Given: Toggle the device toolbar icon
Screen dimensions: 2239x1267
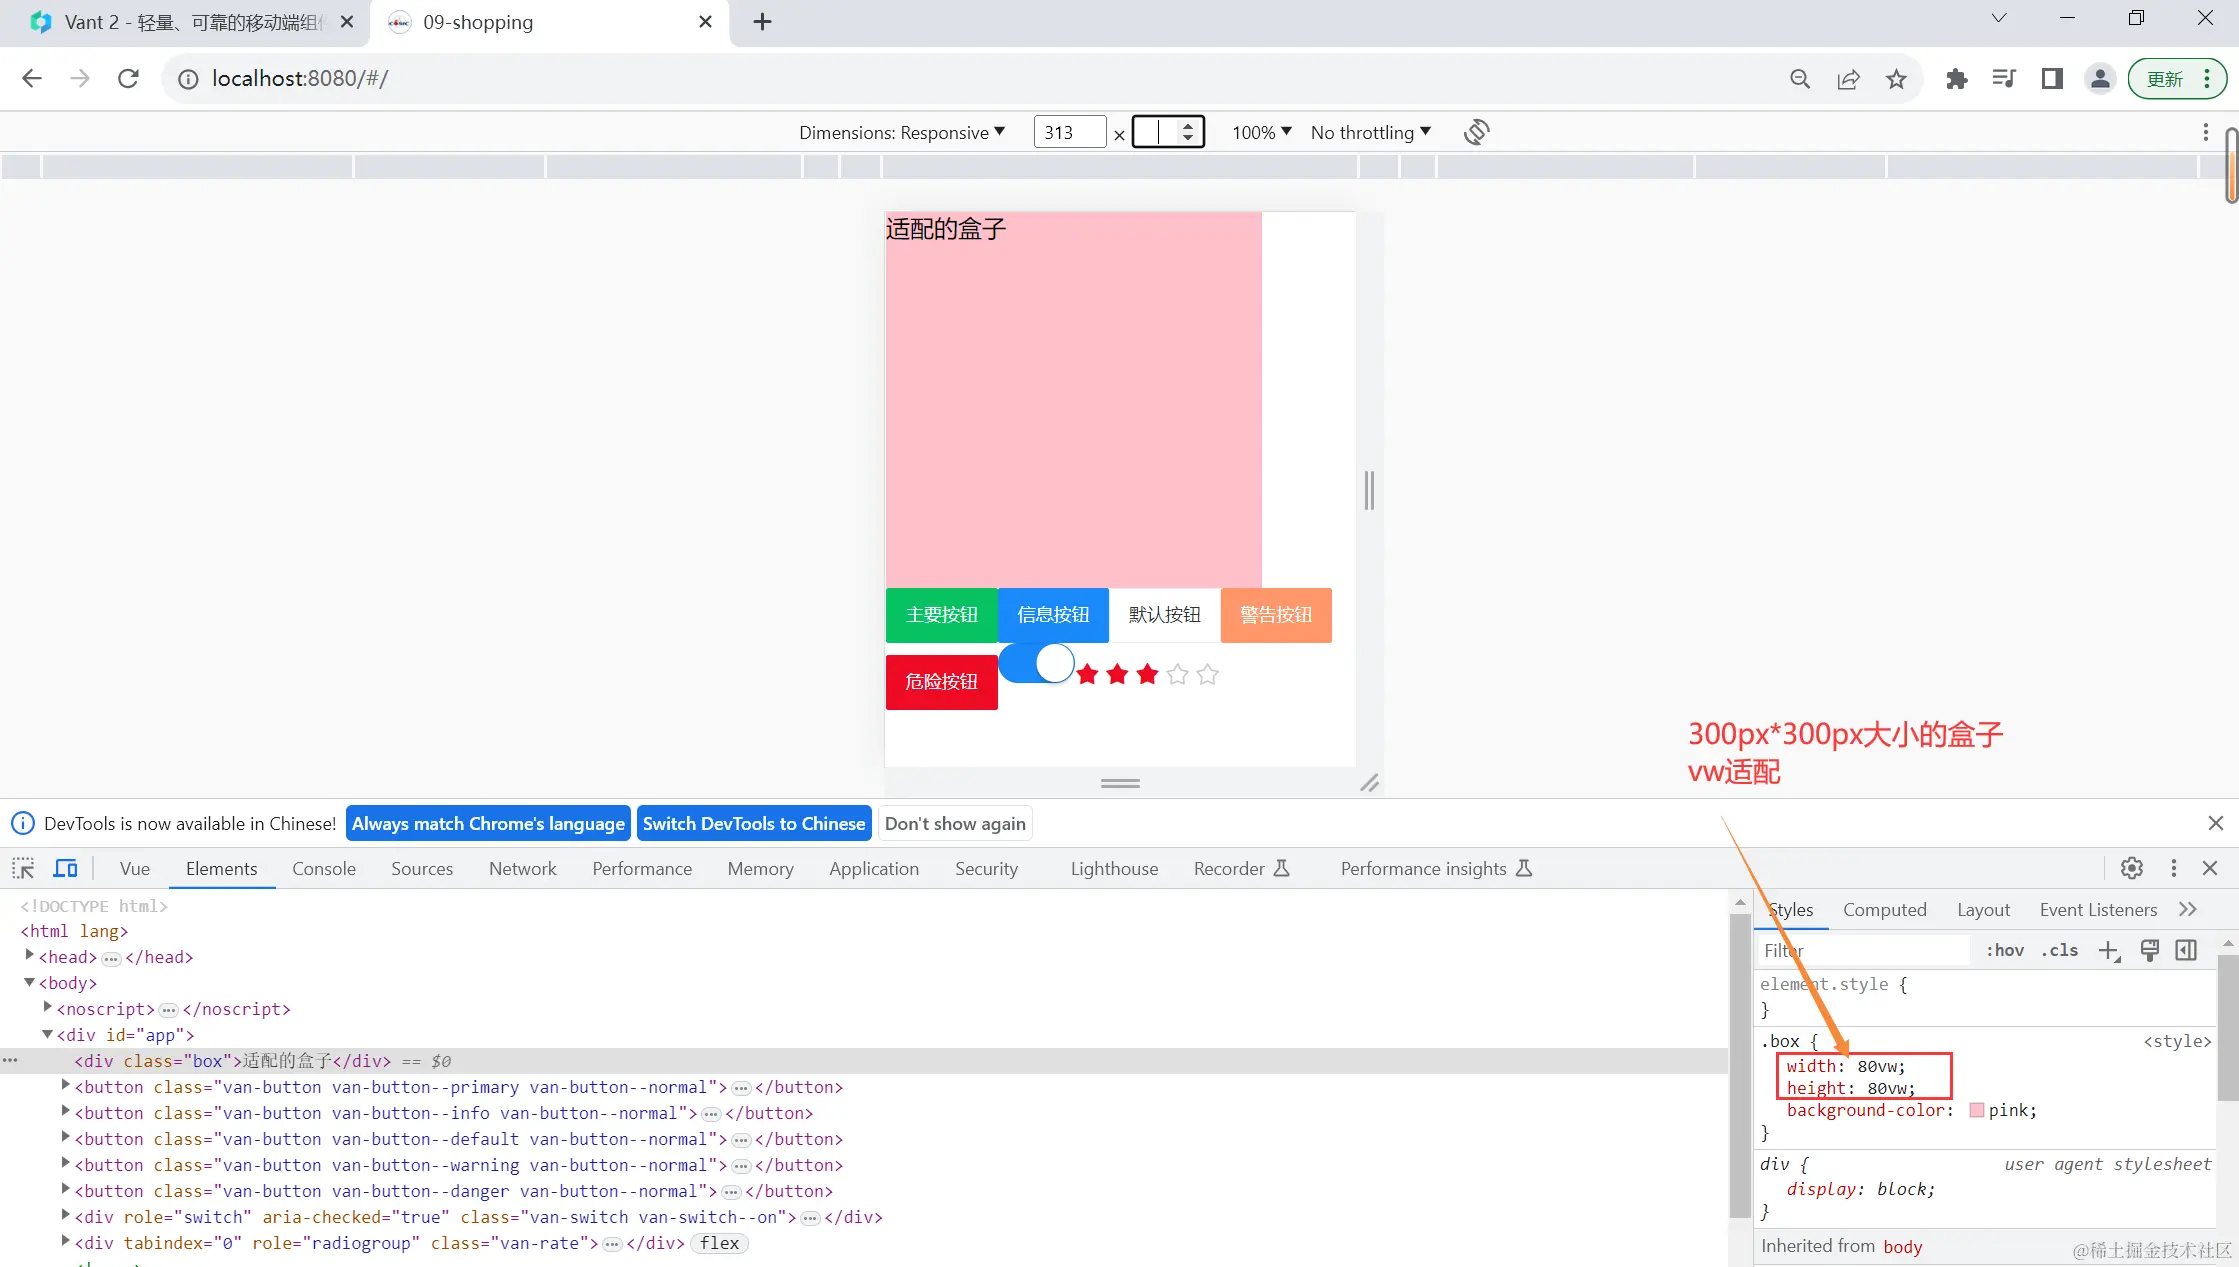Looking at the screenshot, I should pyautogui.click(x=66, y=868).
